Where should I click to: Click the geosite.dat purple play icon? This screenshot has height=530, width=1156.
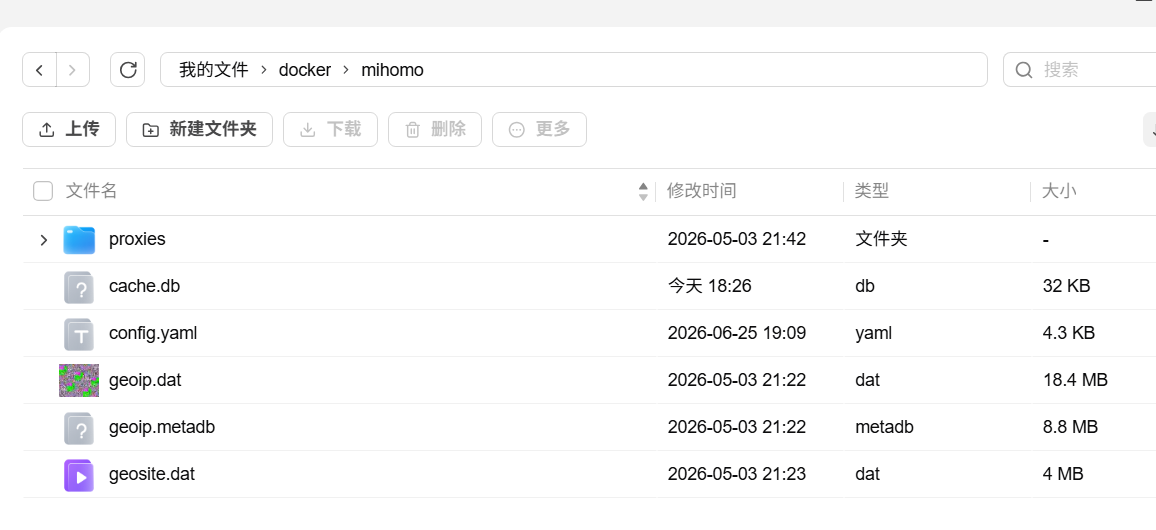pyautogui.click(x=79, y=475)
